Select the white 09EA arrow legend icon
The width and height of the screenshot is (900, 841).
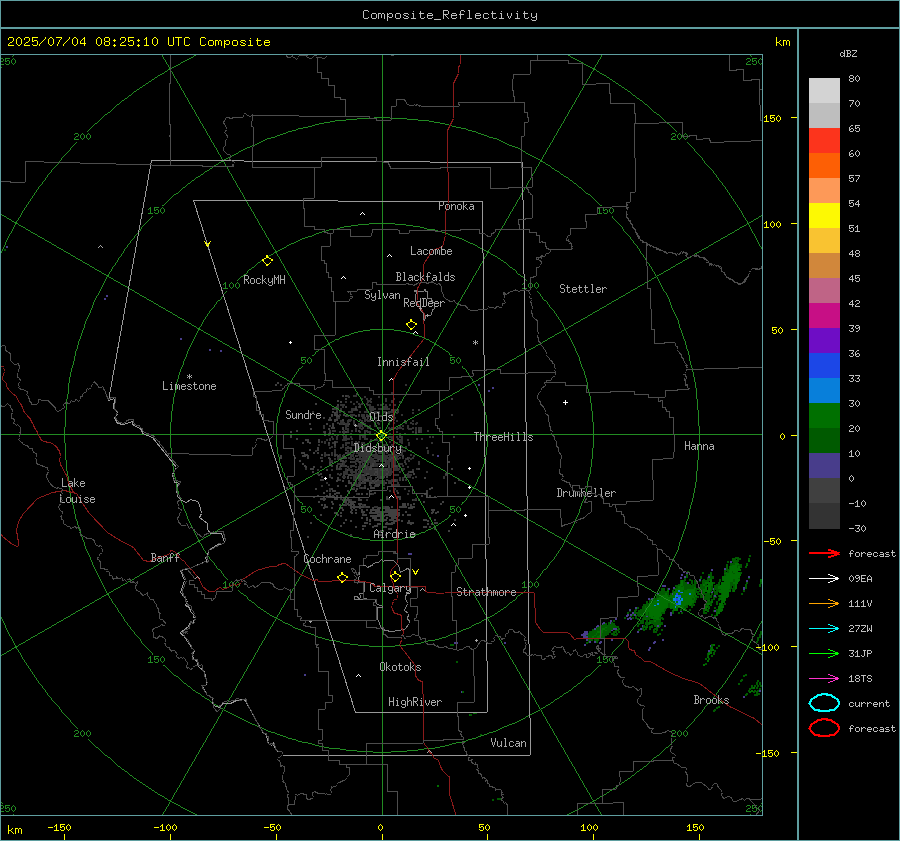pos(824,579)
